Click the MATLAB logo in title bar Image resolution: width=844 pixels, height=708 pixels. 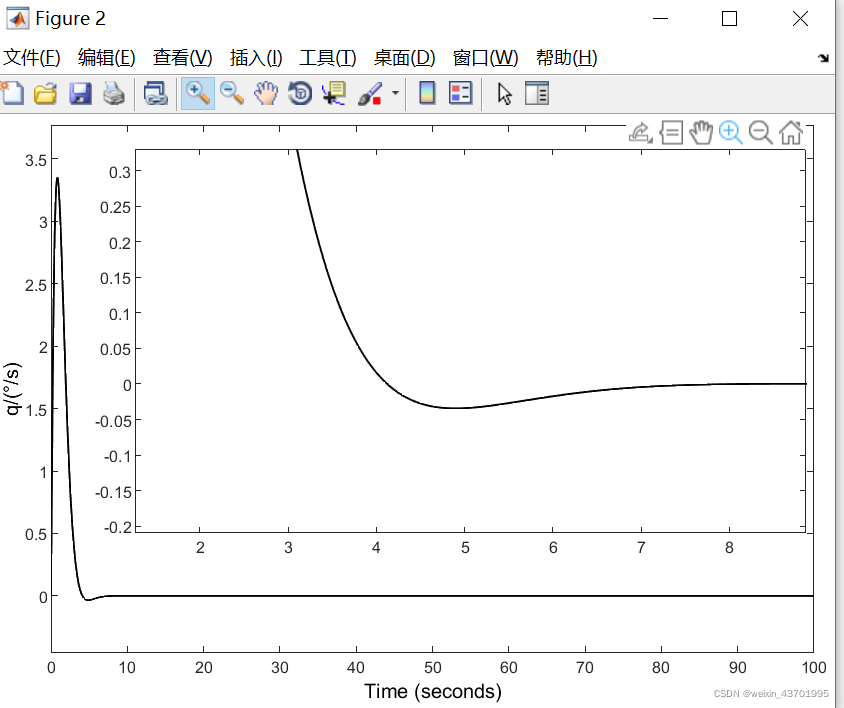(x=17, y=19)
